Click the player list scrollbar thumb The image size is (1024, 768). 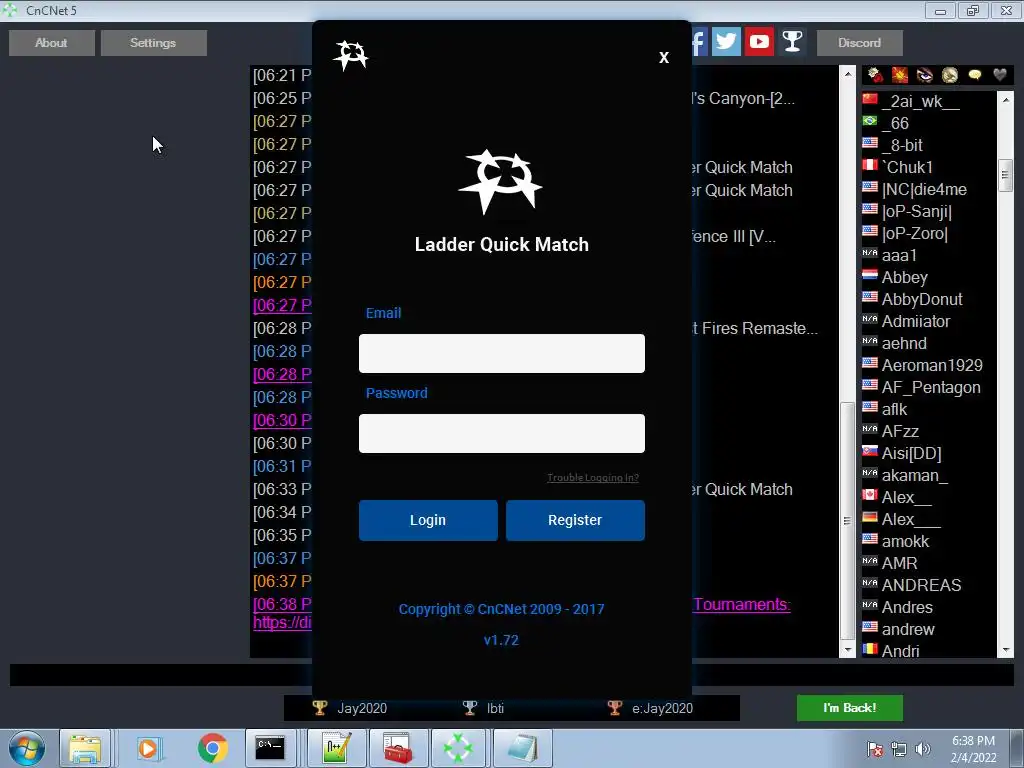pyautogui.click(x=1006, y=175)
